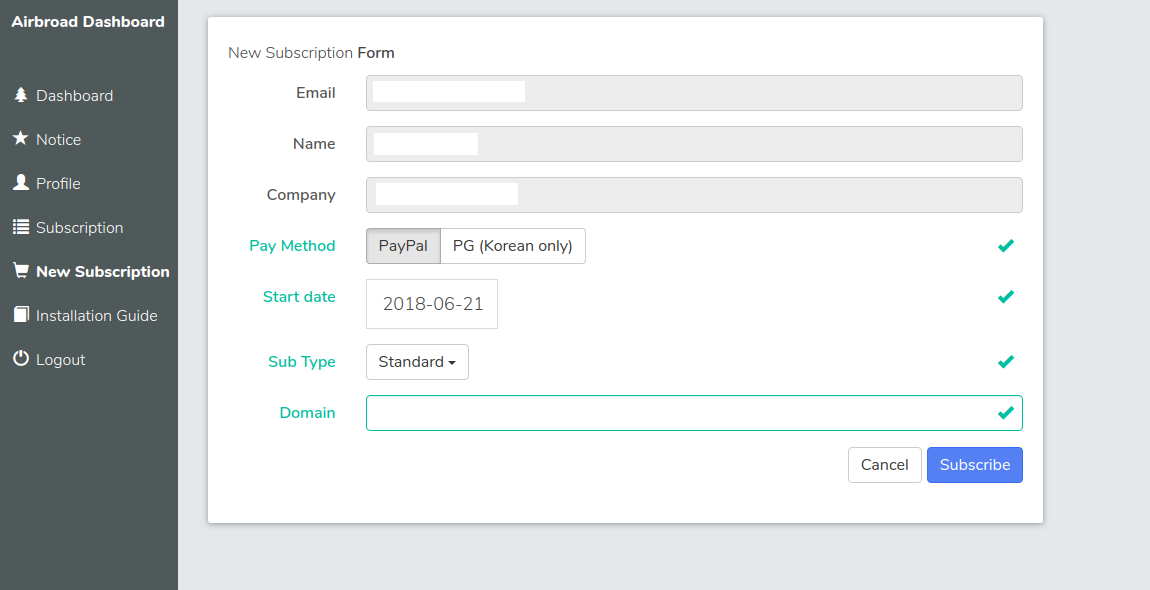Screen dimensions: 1150x590
Task: Click the New Subscription cart icon
Action: click(21, 270)
